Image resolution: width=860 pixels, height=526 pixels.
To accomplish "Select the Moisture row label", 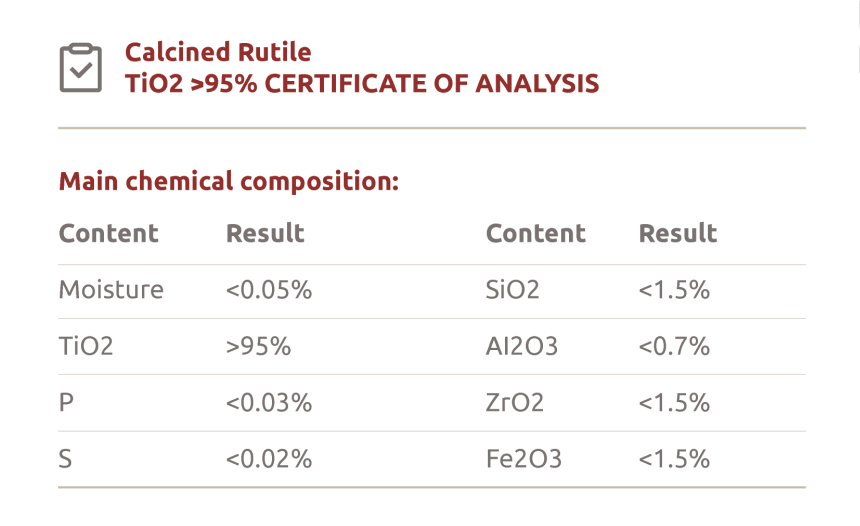I will 111,290.
